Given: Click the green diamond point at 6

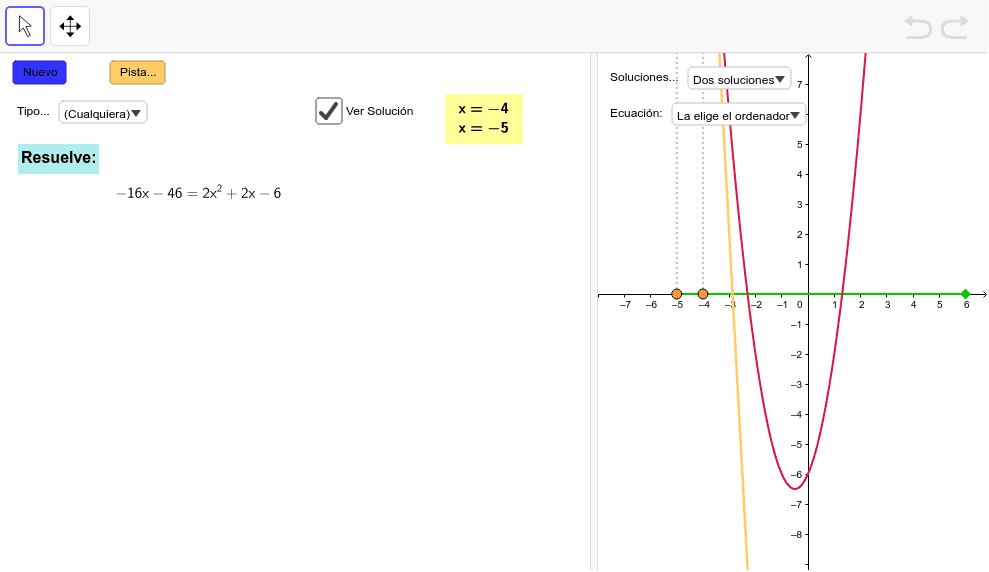Looking at the screenshot, I should (x=965, y=294).
